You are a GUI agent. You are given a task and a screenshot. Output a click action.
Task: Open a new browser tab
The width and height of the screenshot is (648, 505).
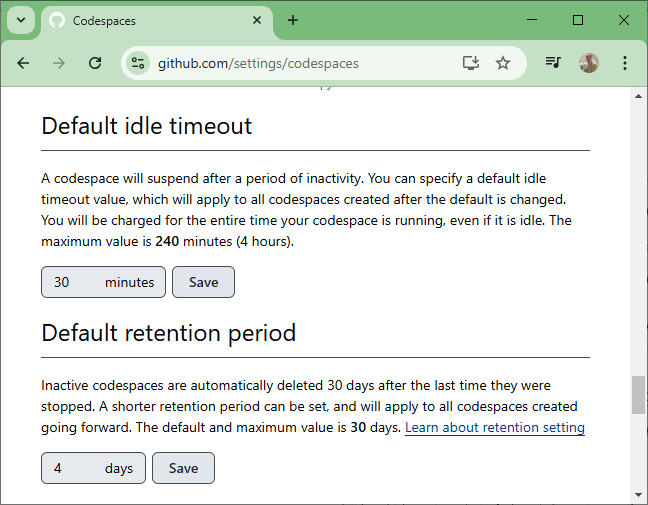pos(293,20)
